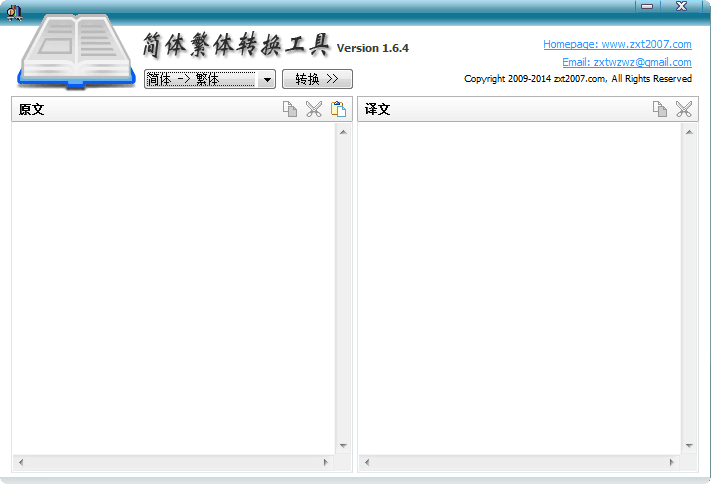
Task: Click the Email zxtwzwz@gmail.com link
Action: 627,62
